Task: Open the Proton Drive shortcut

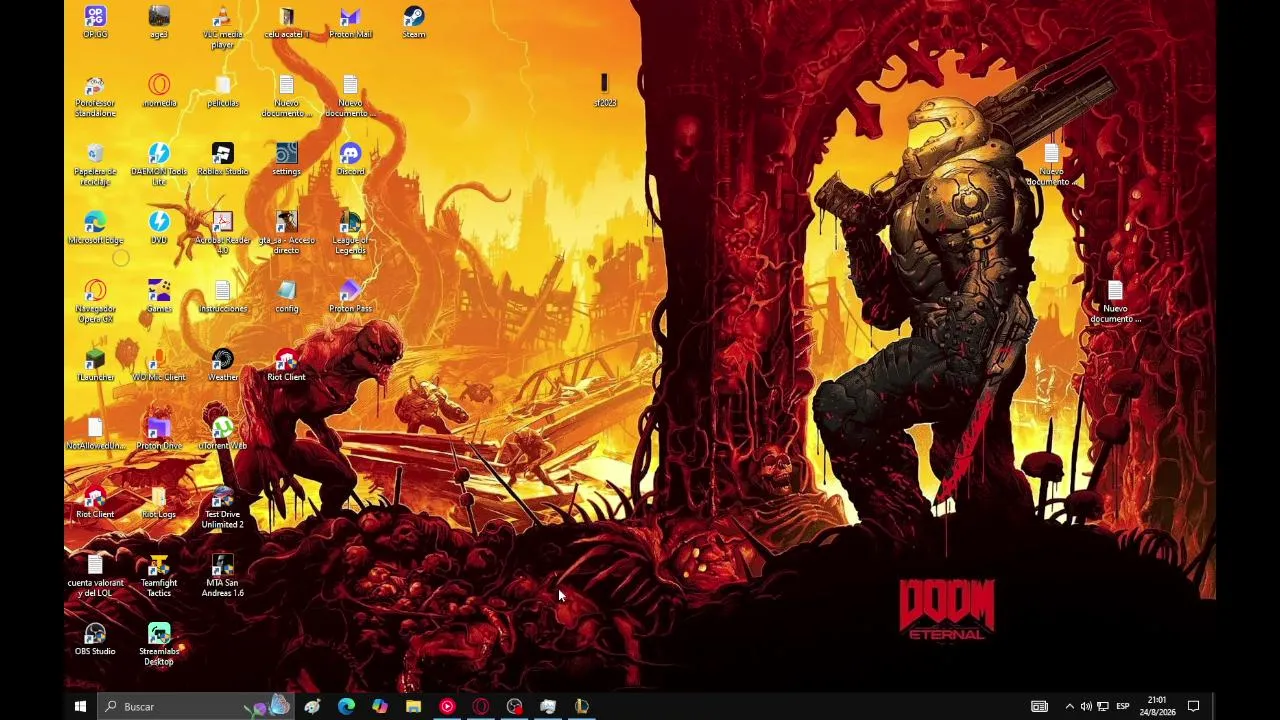Action: (159, 433)
